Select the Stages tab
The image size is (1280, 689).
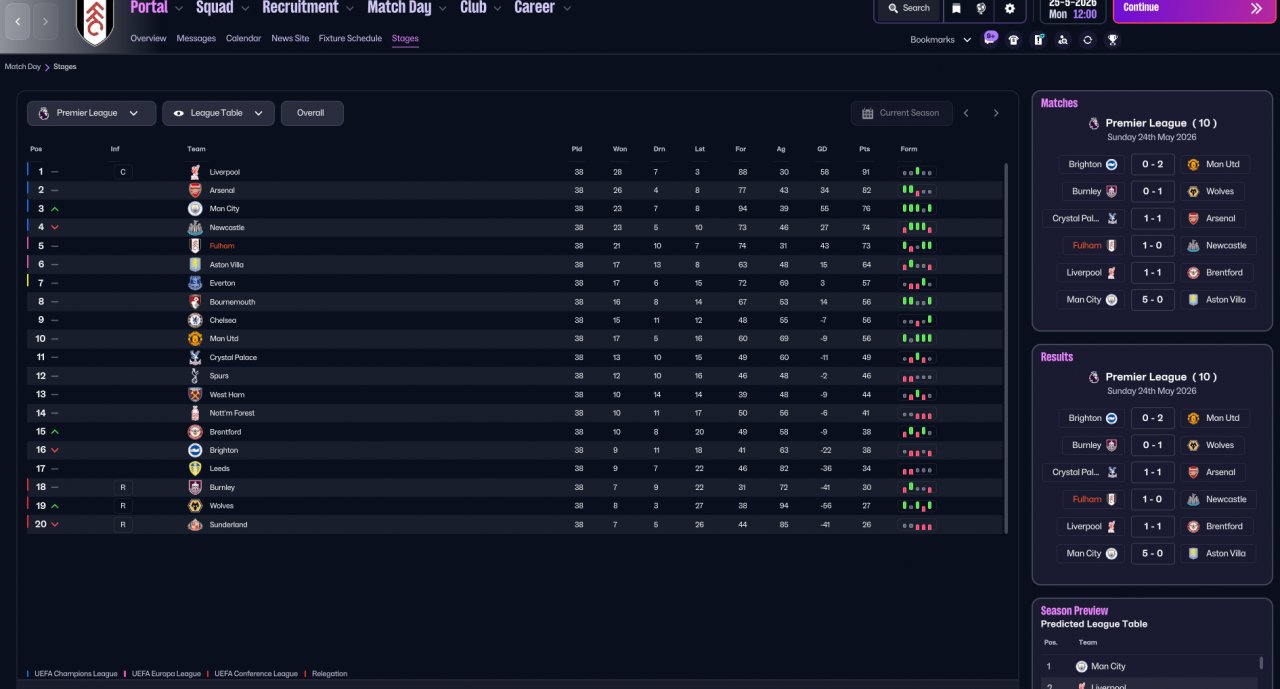pos(405,38)
